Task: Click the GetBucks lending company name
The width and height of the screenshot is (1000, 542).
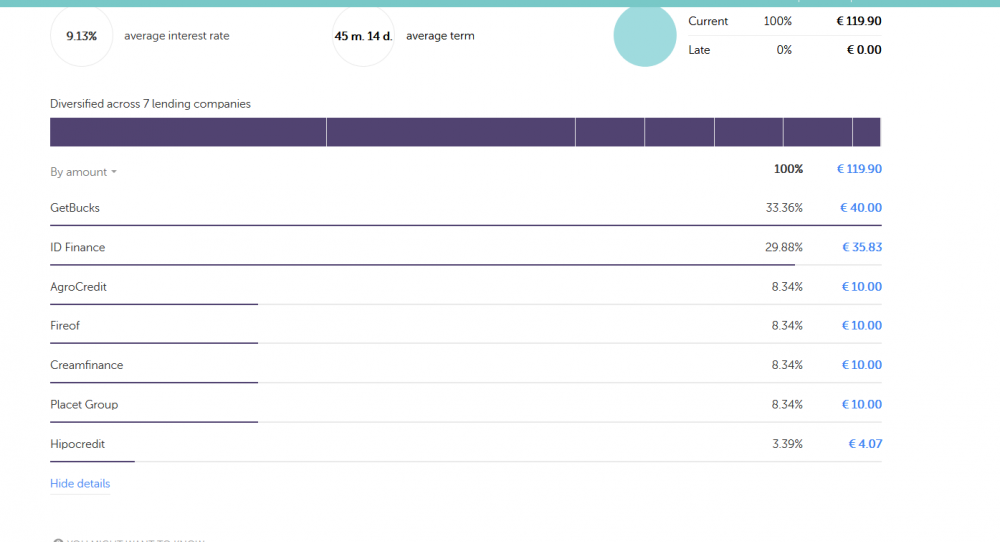Action: point(75,208)
